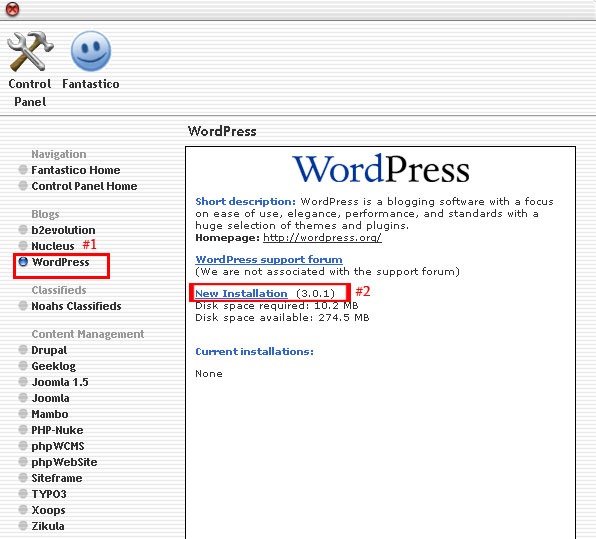Click the Fantastico label under the smiley
The width and height of the screenshot is (596, 539).
click(x=90, y=84)
